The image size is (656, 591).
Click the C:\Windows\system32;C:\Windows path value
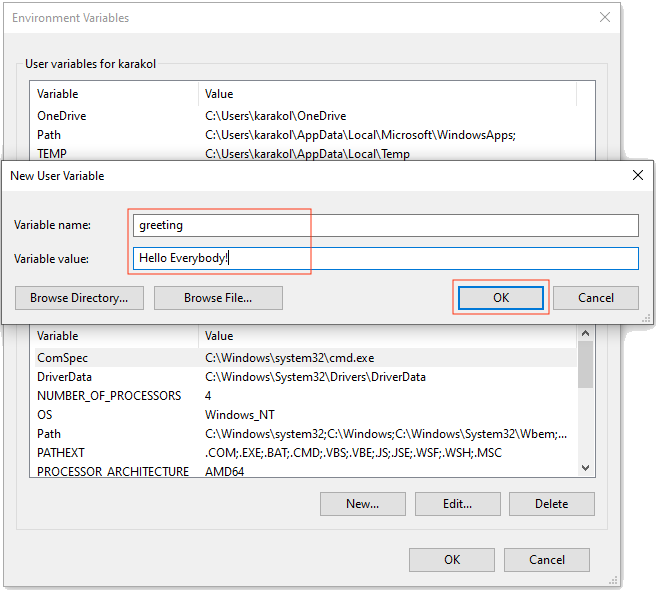[386, 434]
